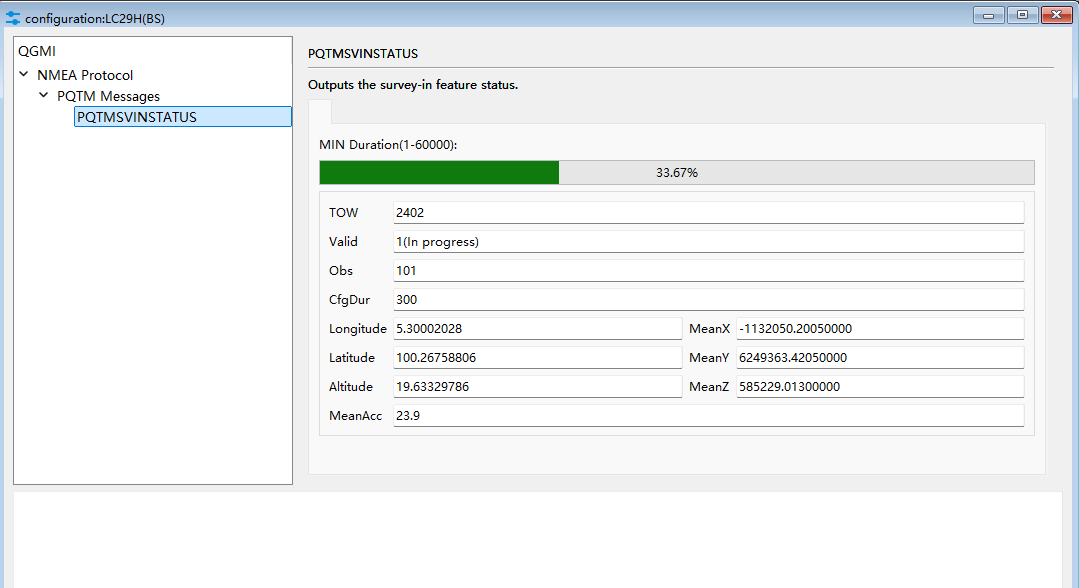Image resolution: width=1079 pixels, height=588 pixels.
Task: Select the MeanZ coordinate field
Action: coord(880,387)
